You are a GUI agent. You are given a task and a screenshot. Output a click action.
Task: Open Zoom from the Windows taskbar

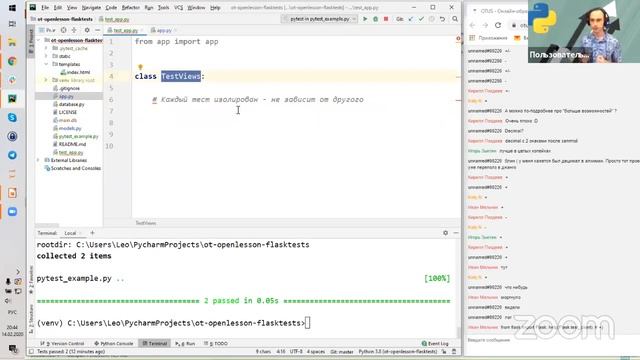click(12, 211)
